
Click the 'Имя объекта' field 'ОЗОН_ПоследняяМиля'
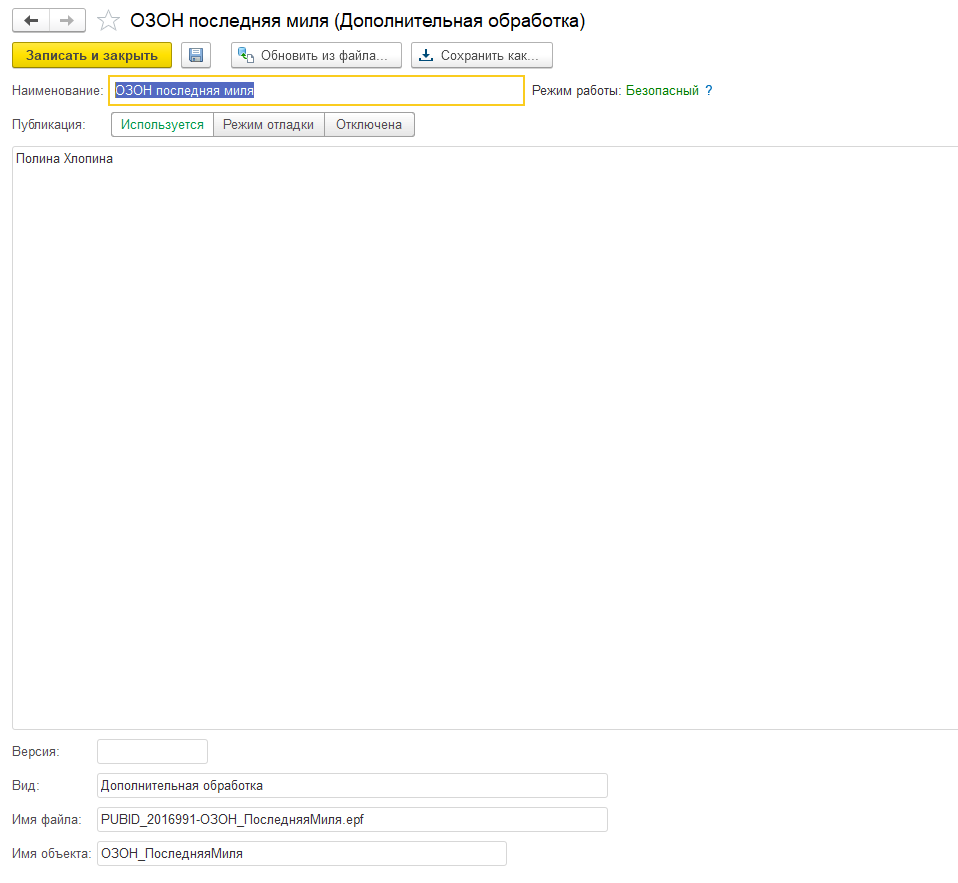coord(301,854)
